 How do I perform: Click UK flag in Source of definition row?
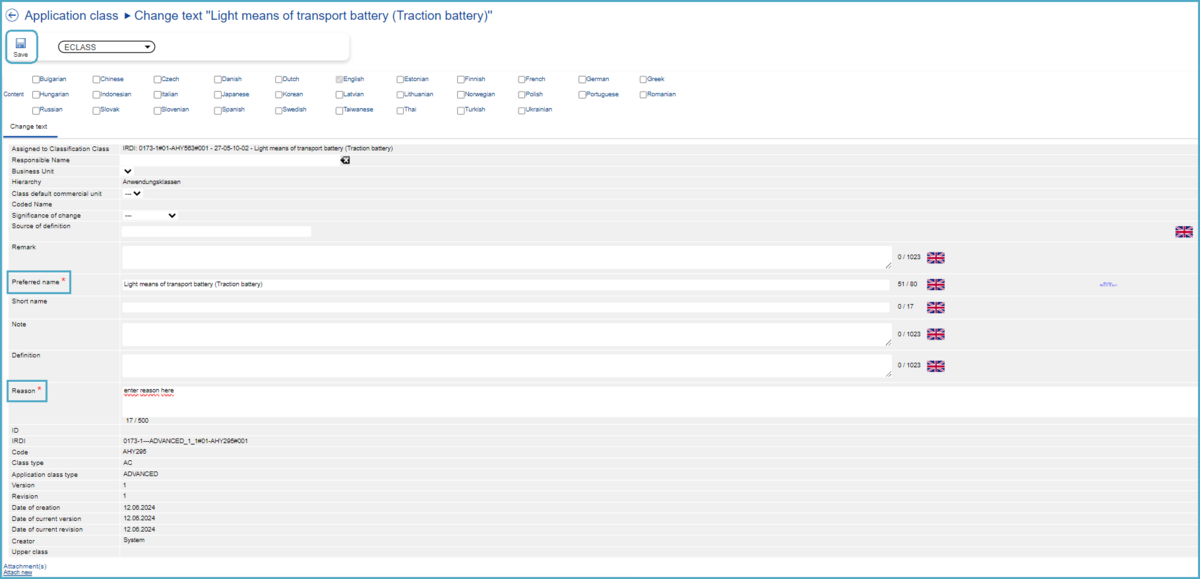tap(1183, 232)
